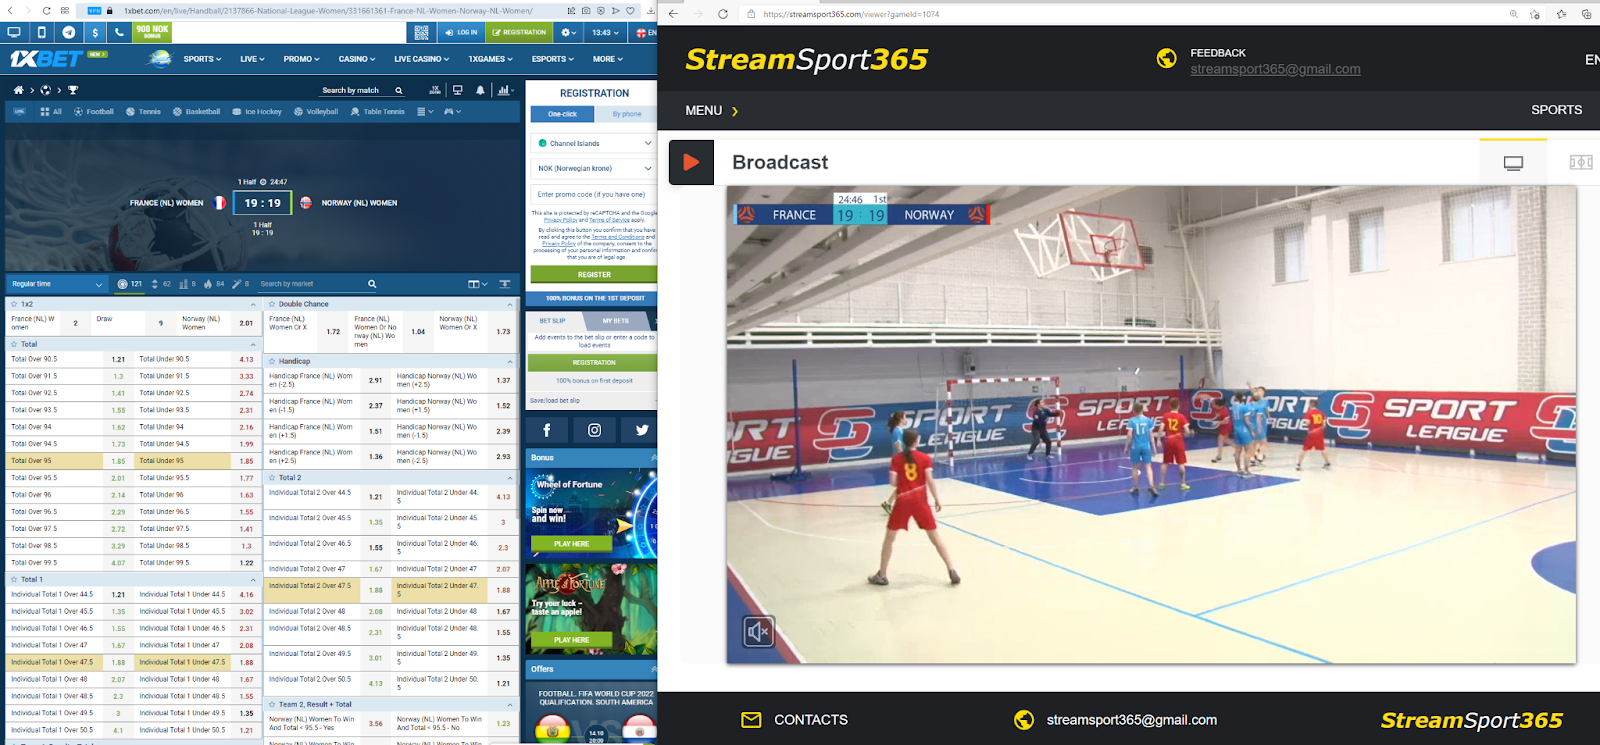Collapse the Double Chance market section
Viewport: 1600px width, 745px height.
[510, 304]
